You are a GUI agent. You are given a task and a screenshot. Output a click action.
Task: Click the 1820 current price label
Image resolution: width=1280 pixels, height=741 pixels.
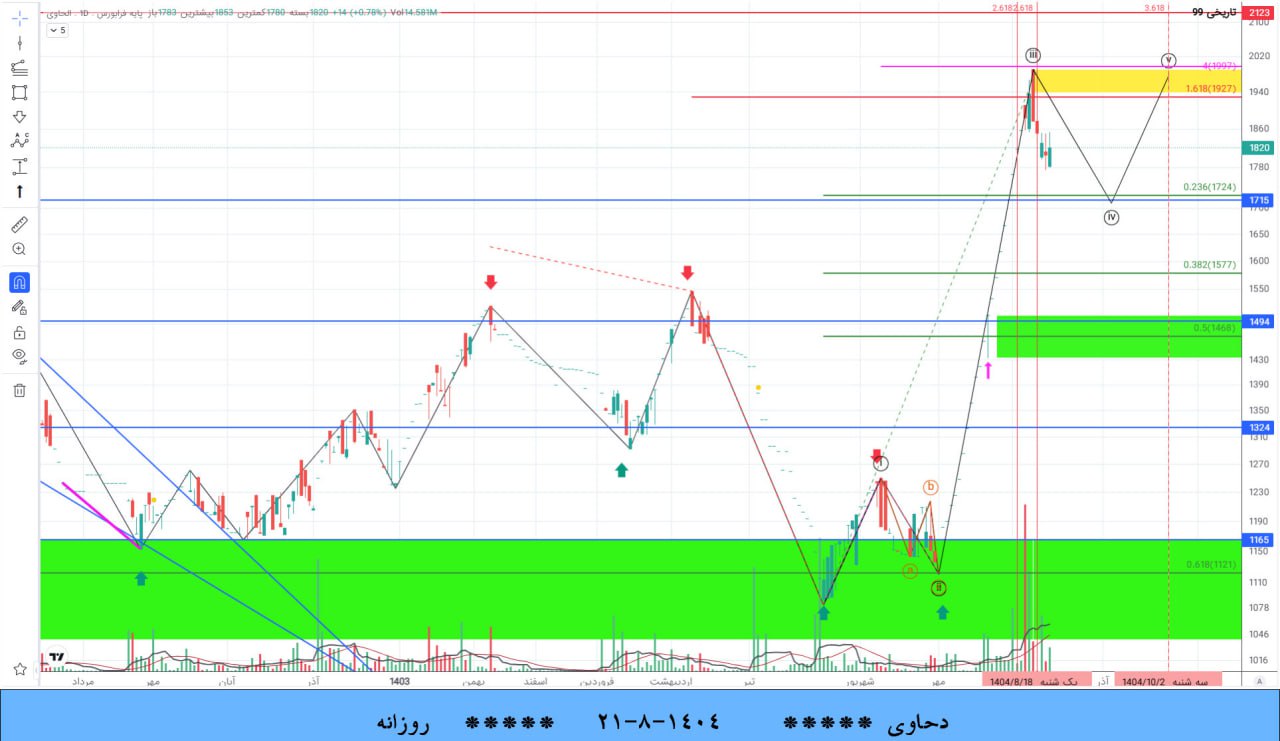click(1258, 147)
